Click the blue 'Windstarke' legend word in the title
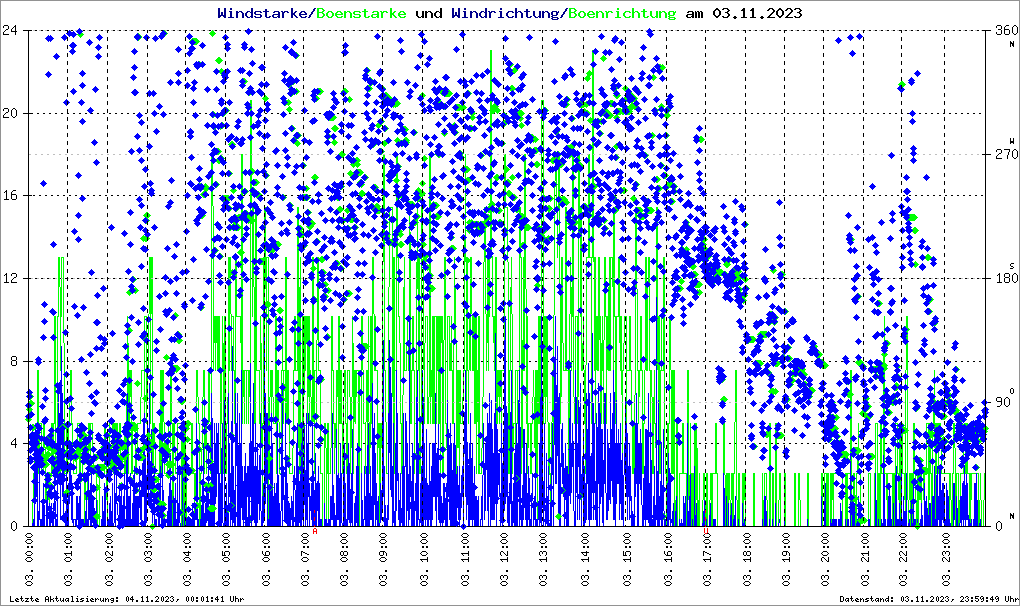The image size is (1020, 606). 264,13
